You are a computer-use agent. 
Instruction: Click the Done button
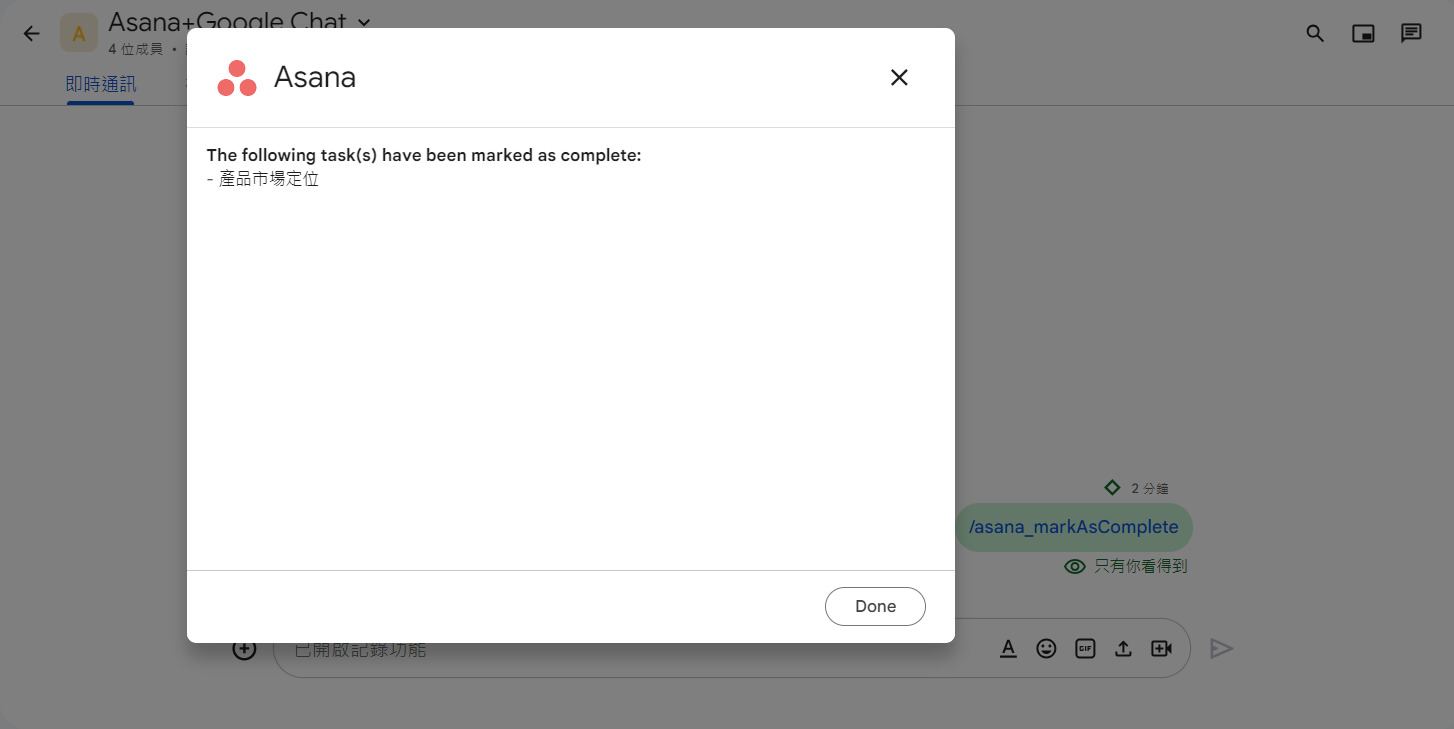[x=875, y=606]
